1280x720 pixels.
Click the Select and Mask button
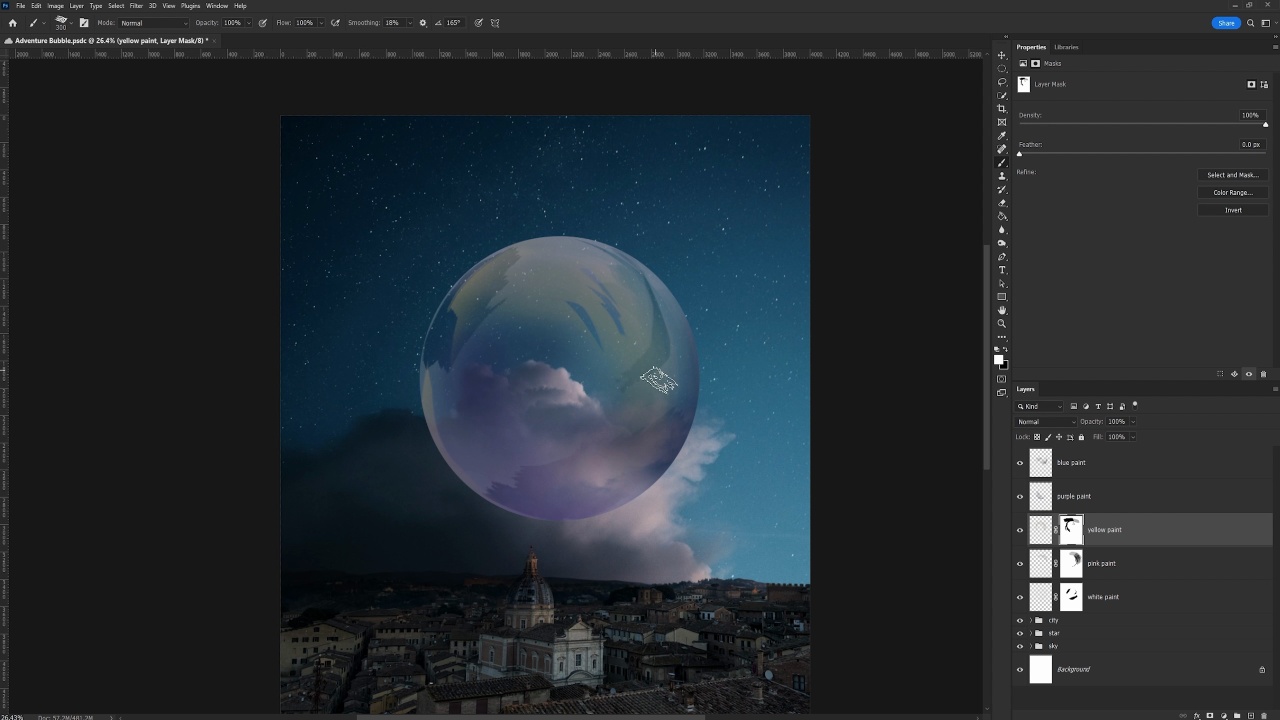[x=1232, y=175]
